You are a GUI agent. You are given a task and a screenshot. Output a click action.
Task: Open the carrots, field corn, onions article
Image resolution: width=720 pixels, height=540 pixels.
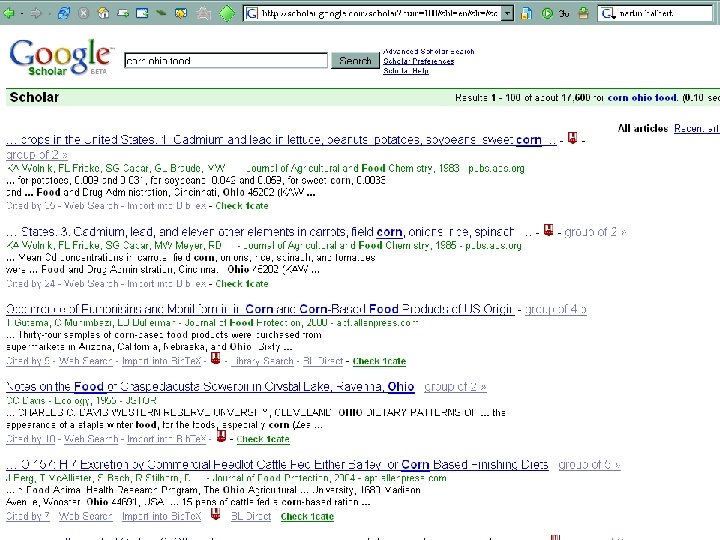[x=269, y=232]
